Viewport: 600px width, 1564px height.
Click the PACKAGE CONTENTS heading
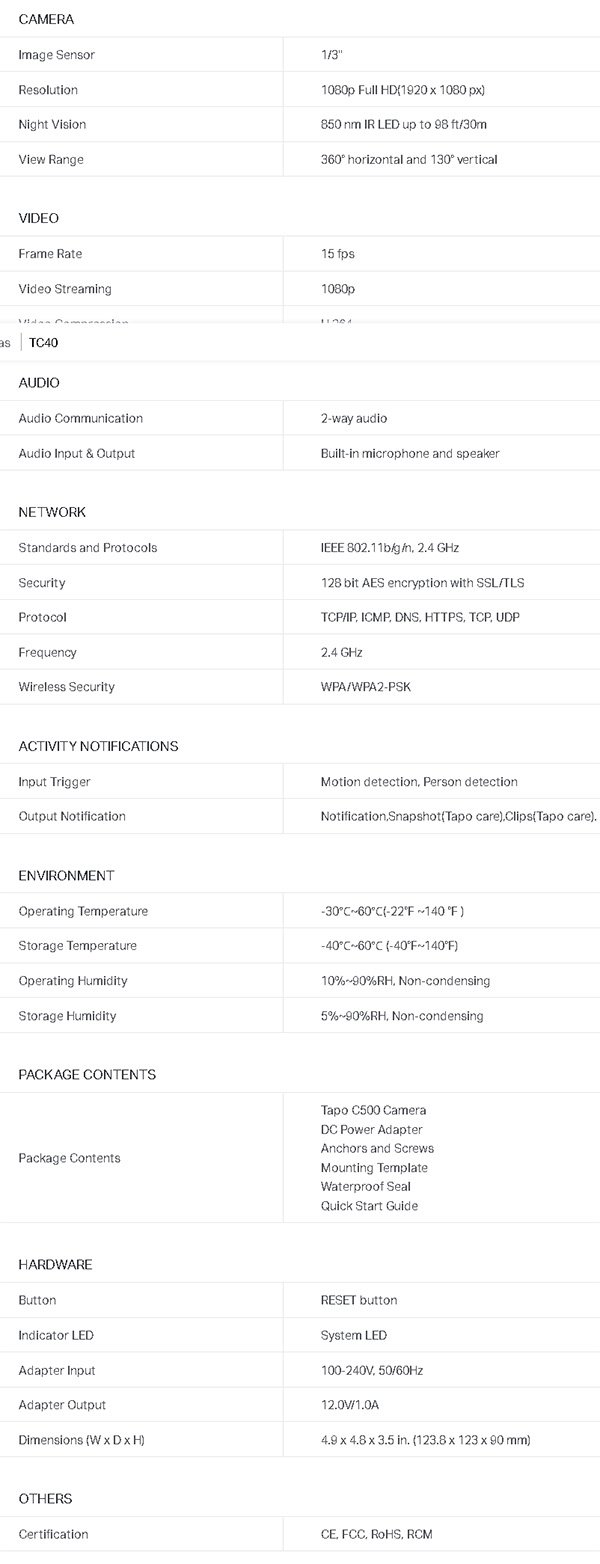(x=87, y=1075)
